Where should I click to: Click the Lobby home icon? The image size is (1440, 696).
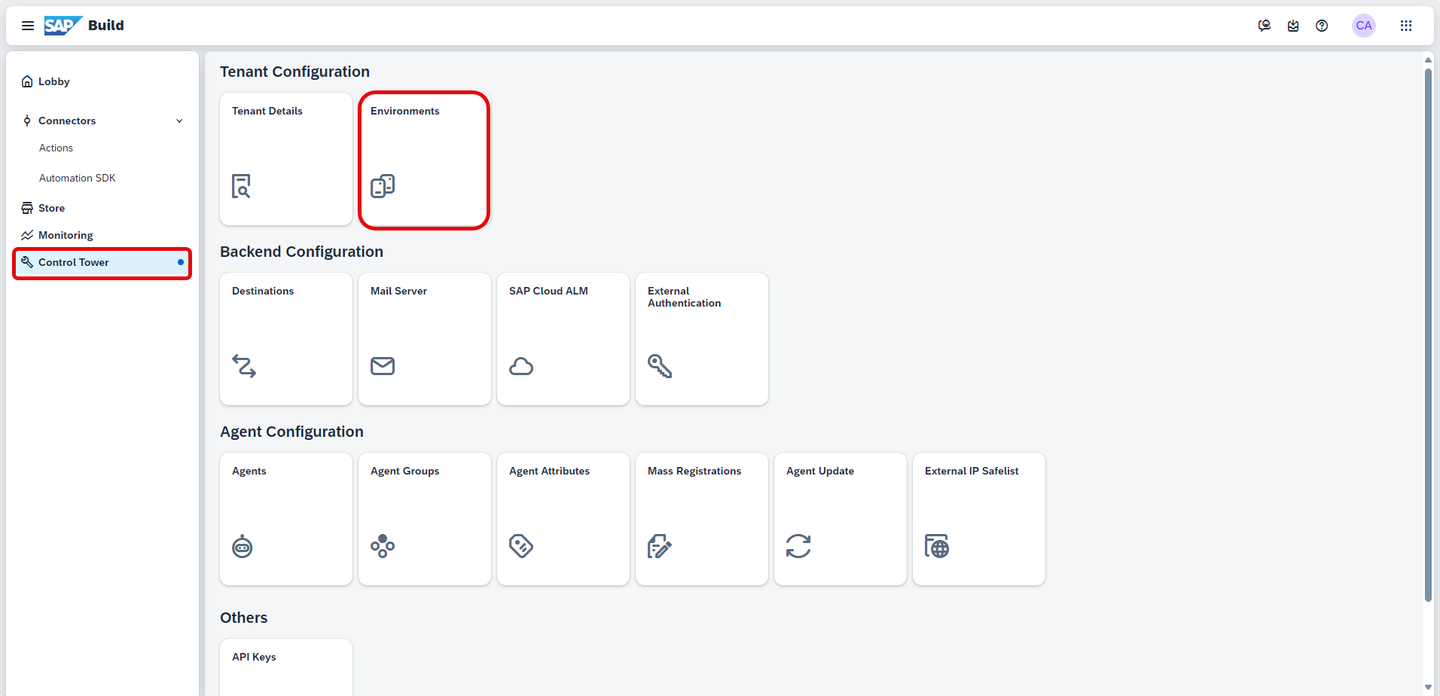tap(27, 82)
